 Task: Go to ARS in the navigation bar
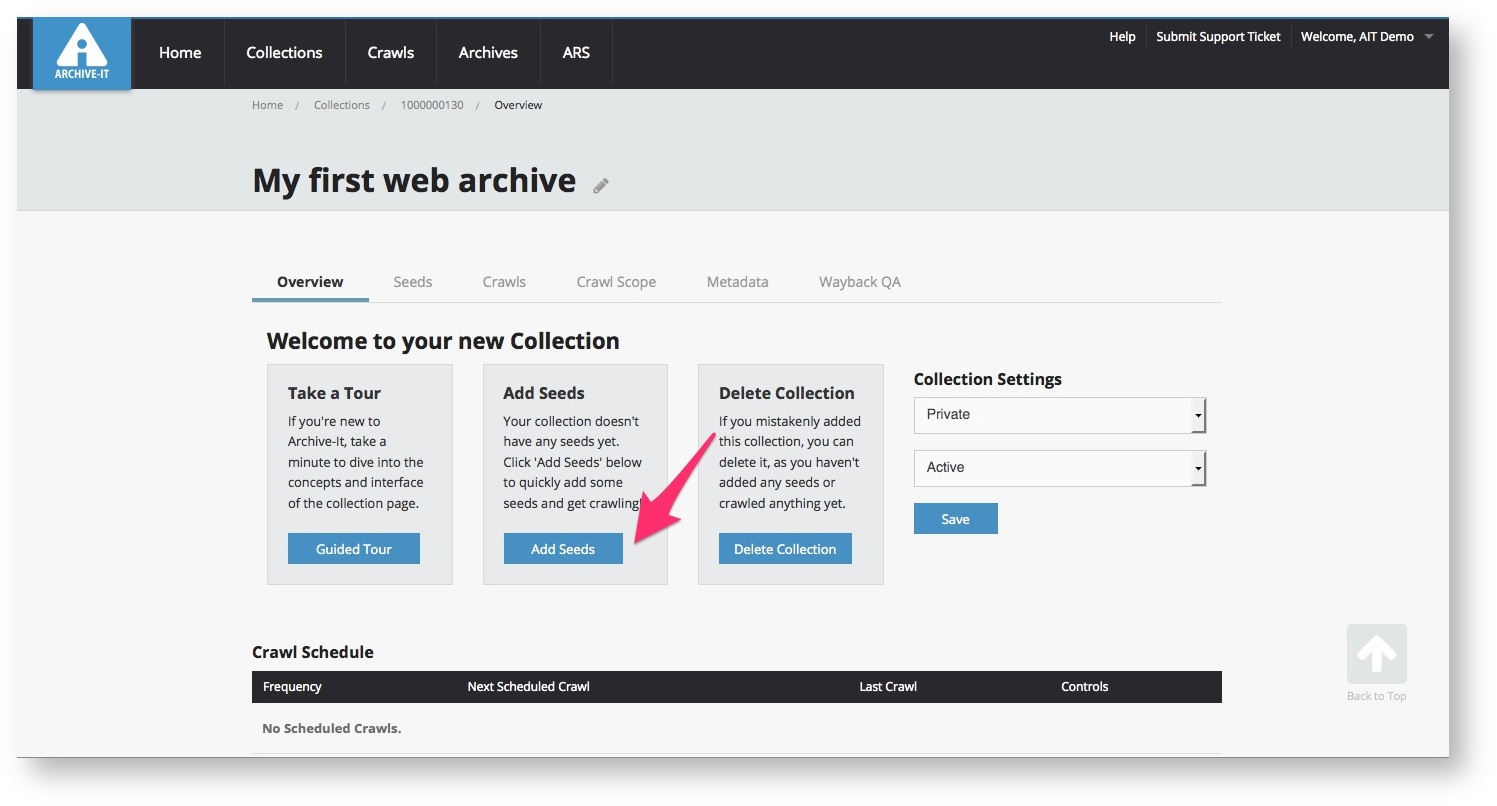pyautogui.click(x=576, y=53)
